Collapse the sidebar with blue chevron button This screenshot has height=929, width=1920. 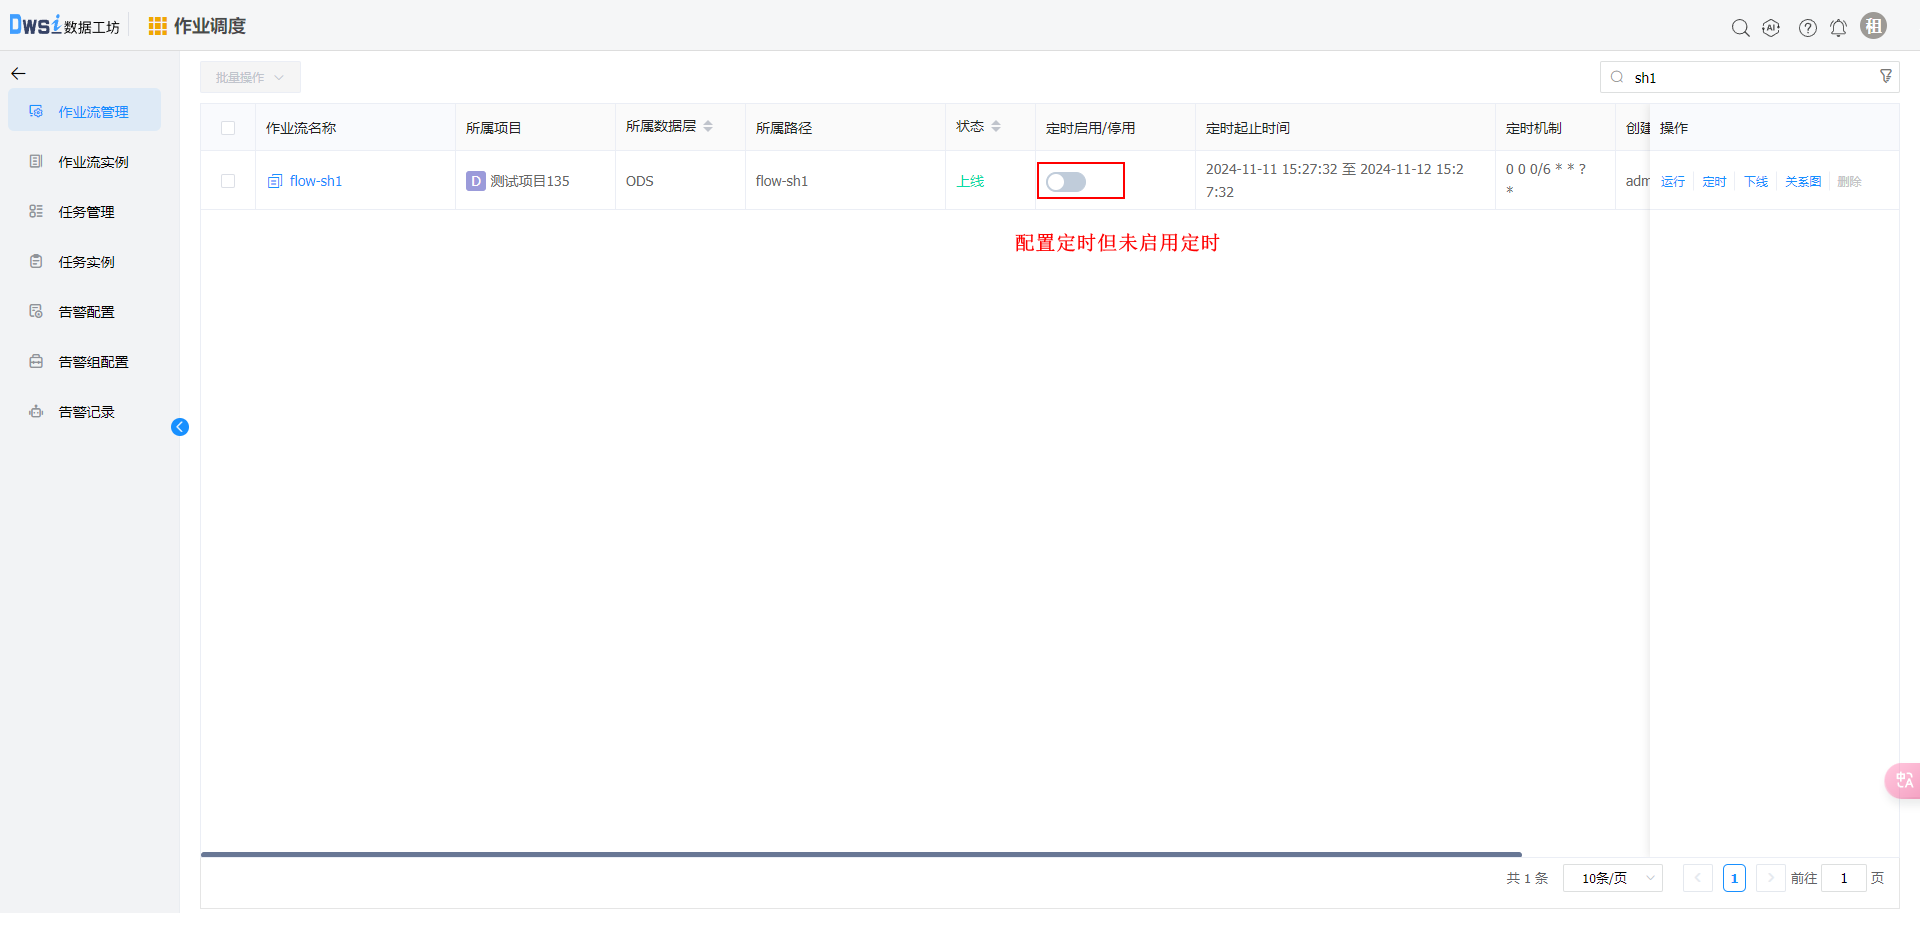[180, 427]
